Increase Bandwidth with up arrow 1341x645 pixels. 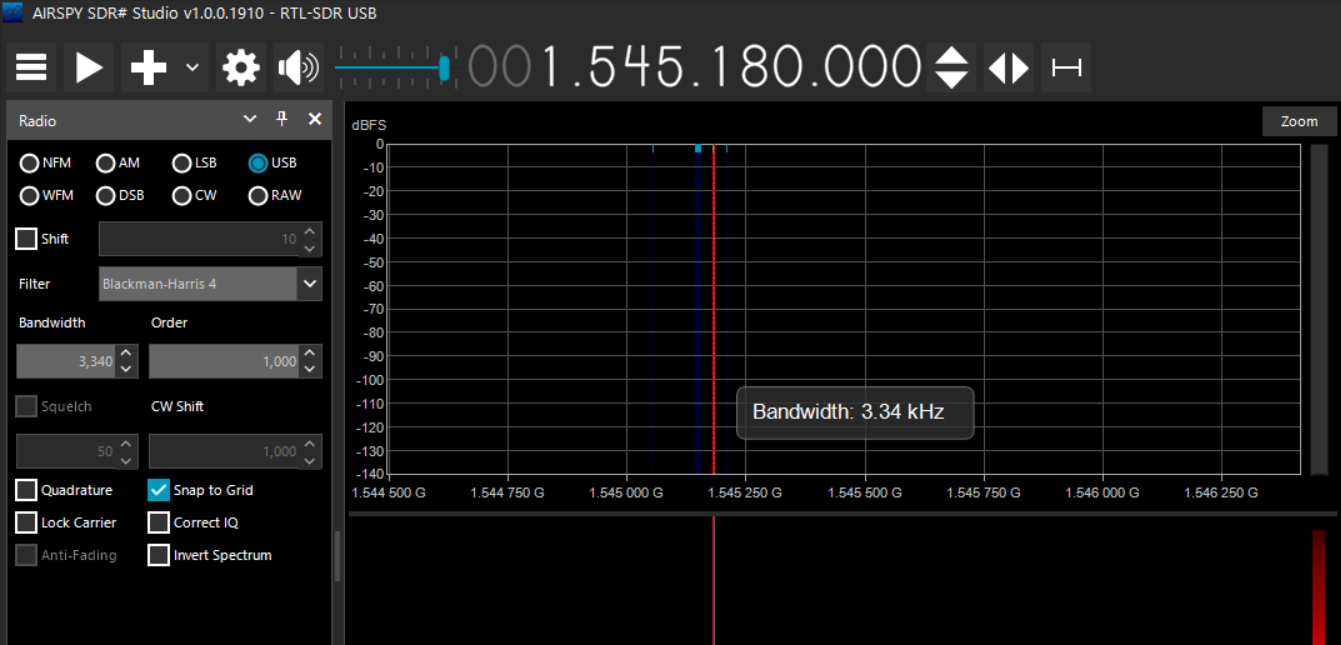(x=126, y=353)
